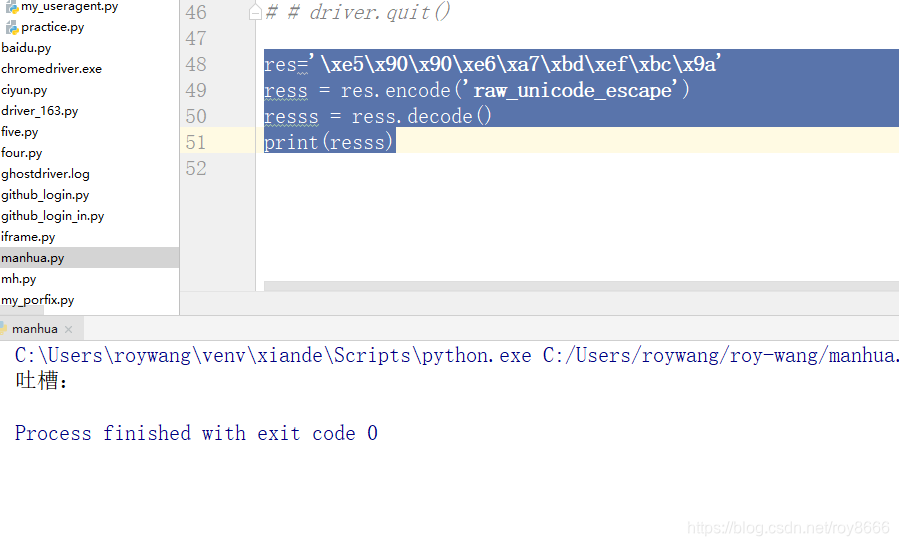Open iframe.py file
Screen dimensions: 899x546
pyautogui.click(x=28, y=237)
